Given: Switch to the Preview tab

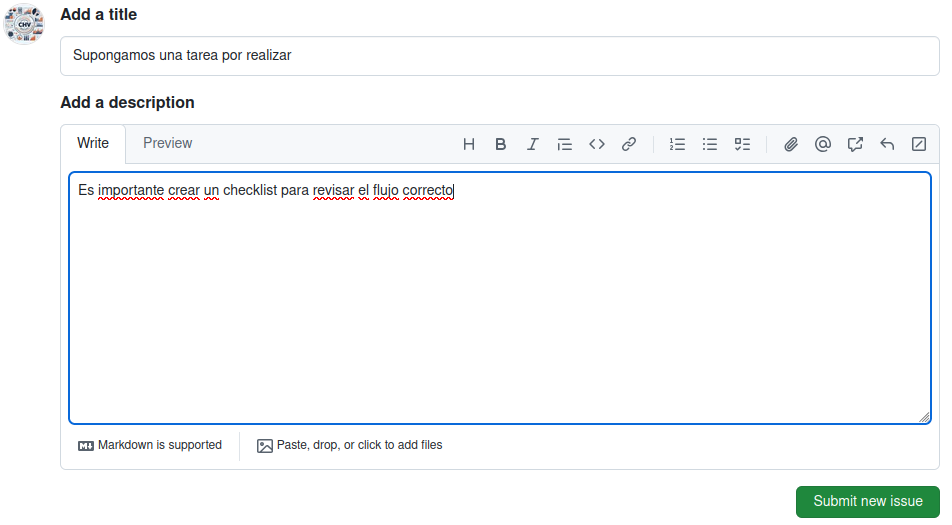Looking at the screenshot, I should 168,143.
